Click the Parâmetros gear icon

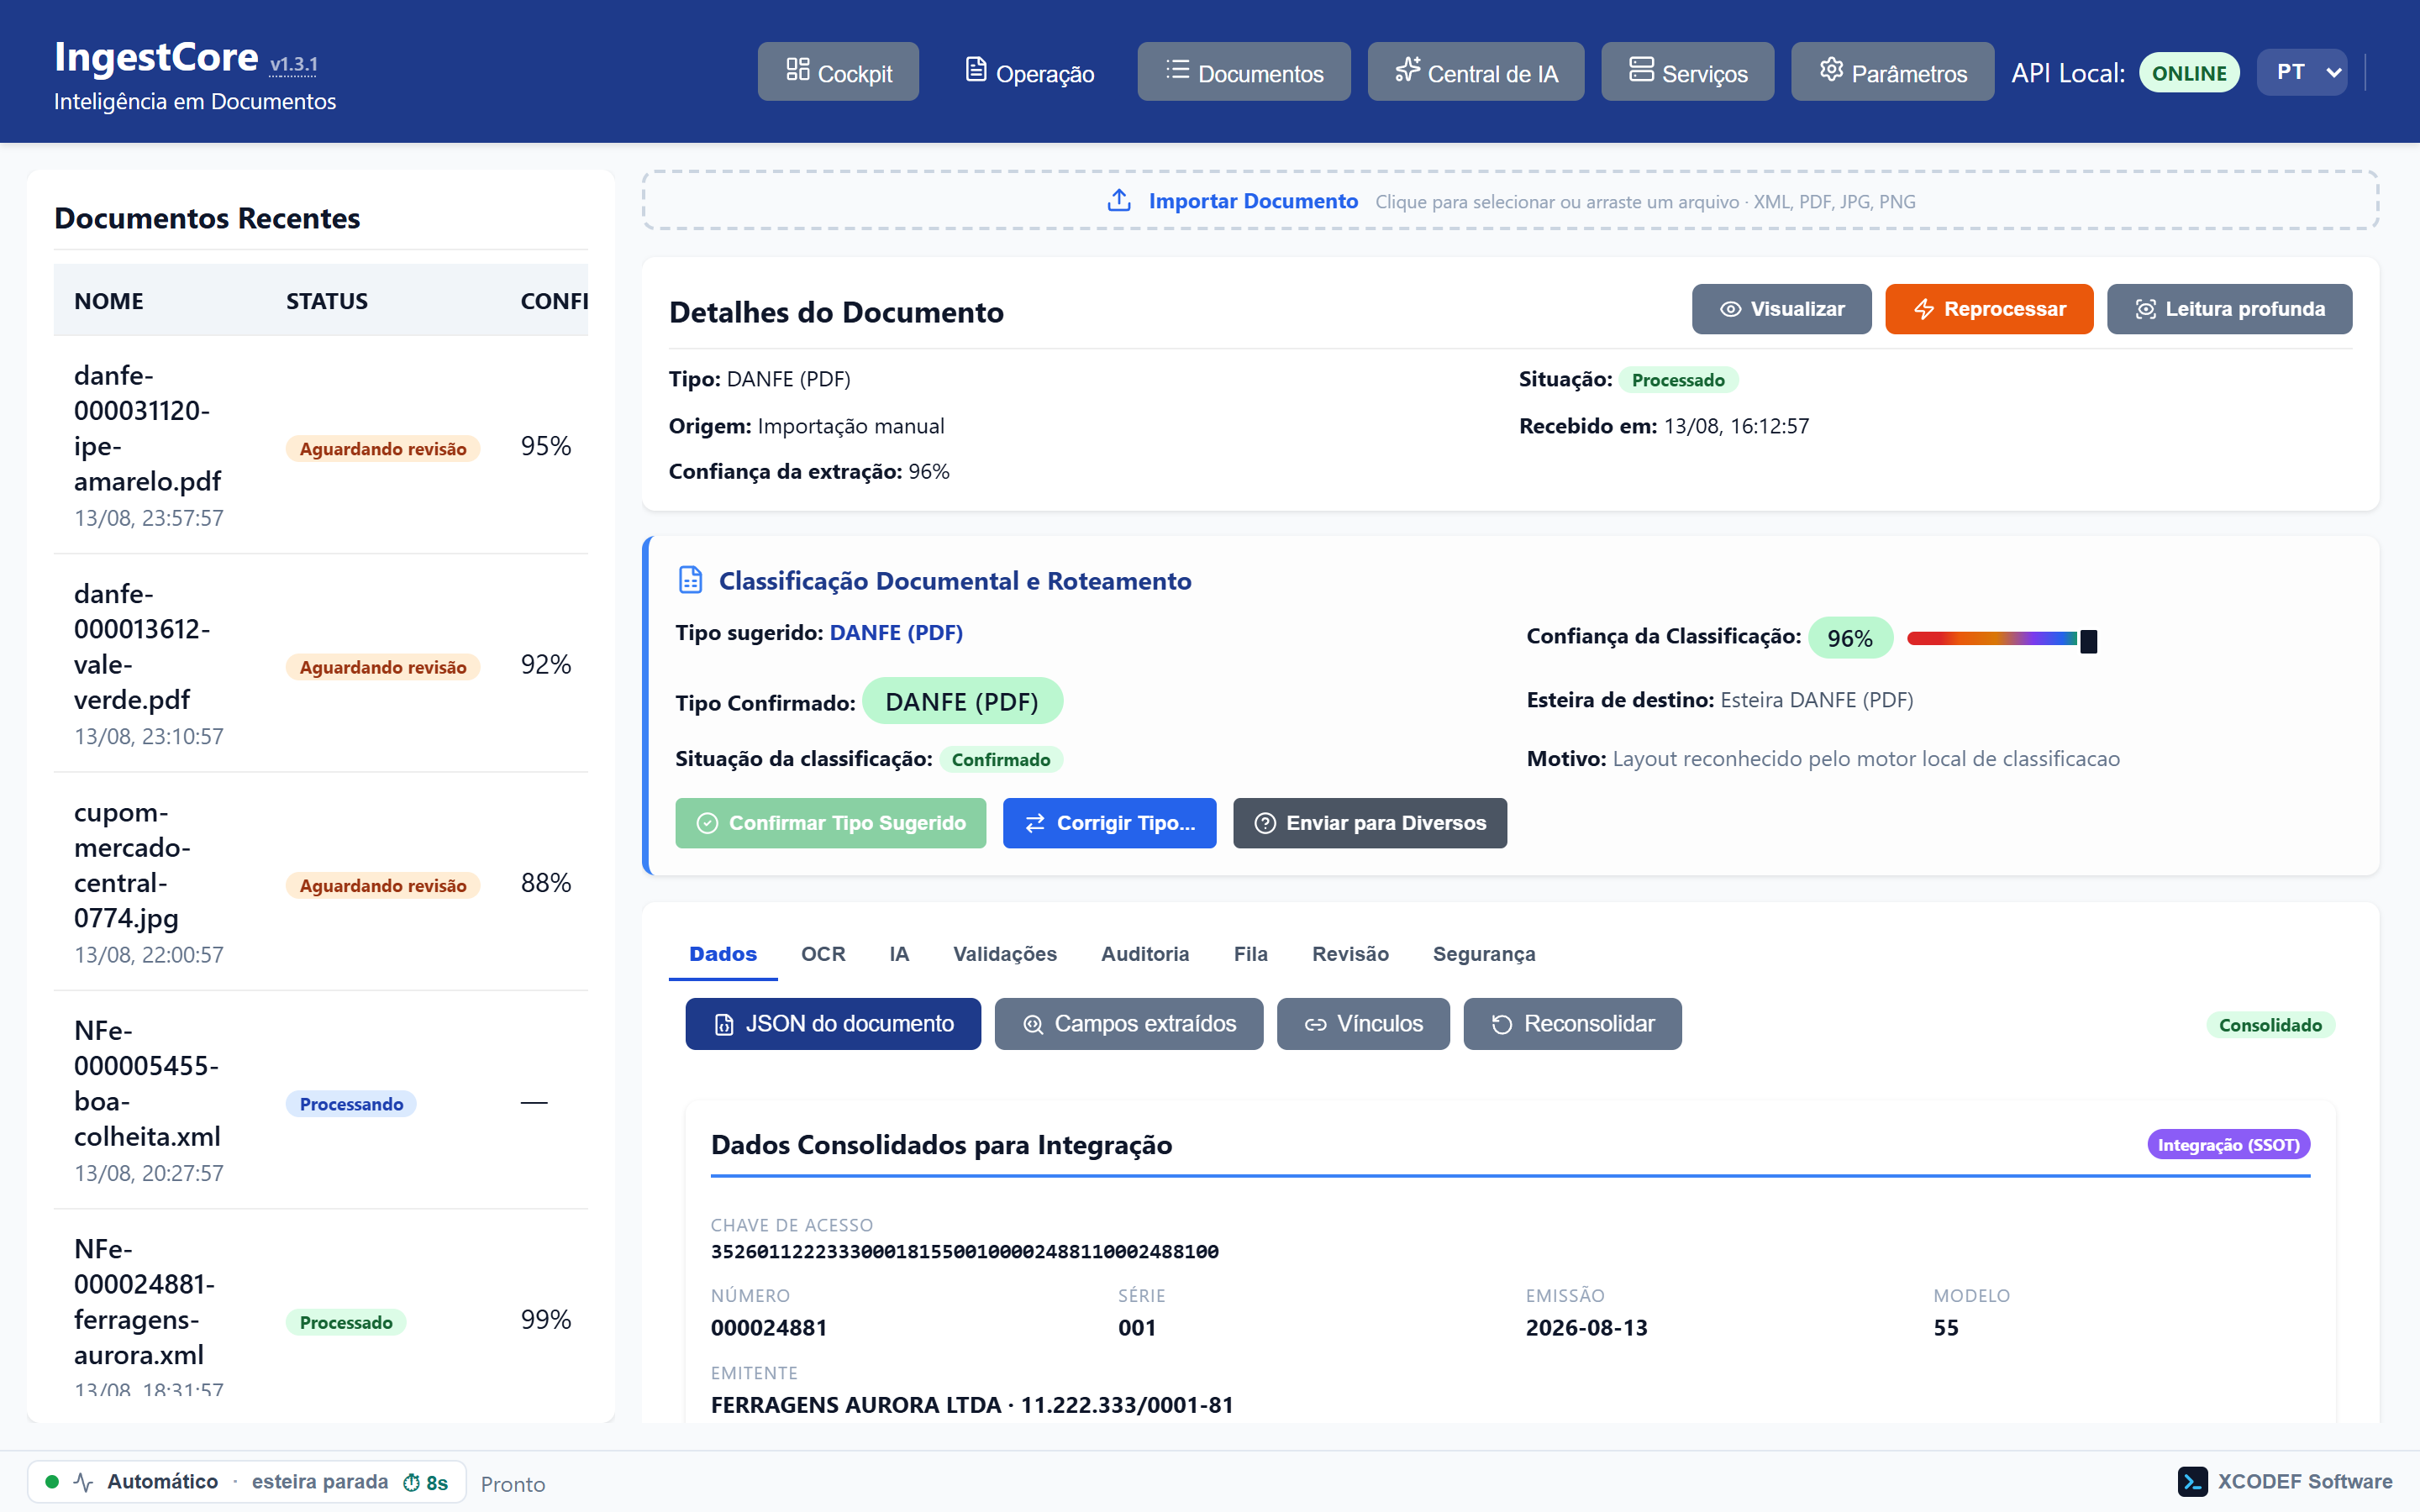tap(1831, 70)
